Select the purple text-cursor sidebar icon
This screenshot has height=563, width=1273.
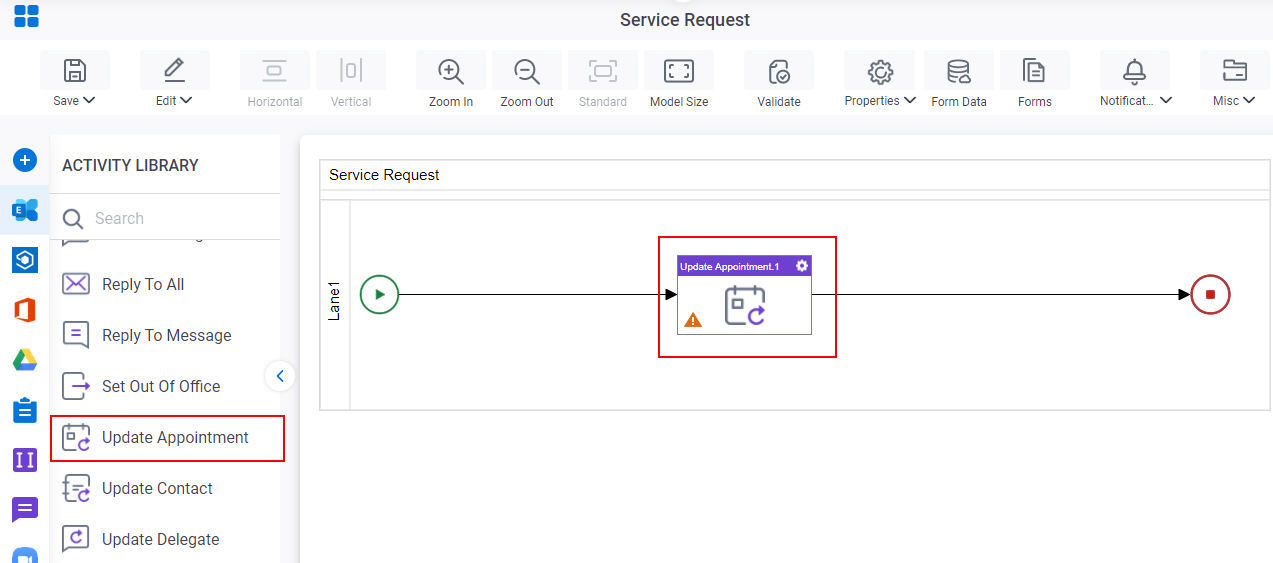25,460
